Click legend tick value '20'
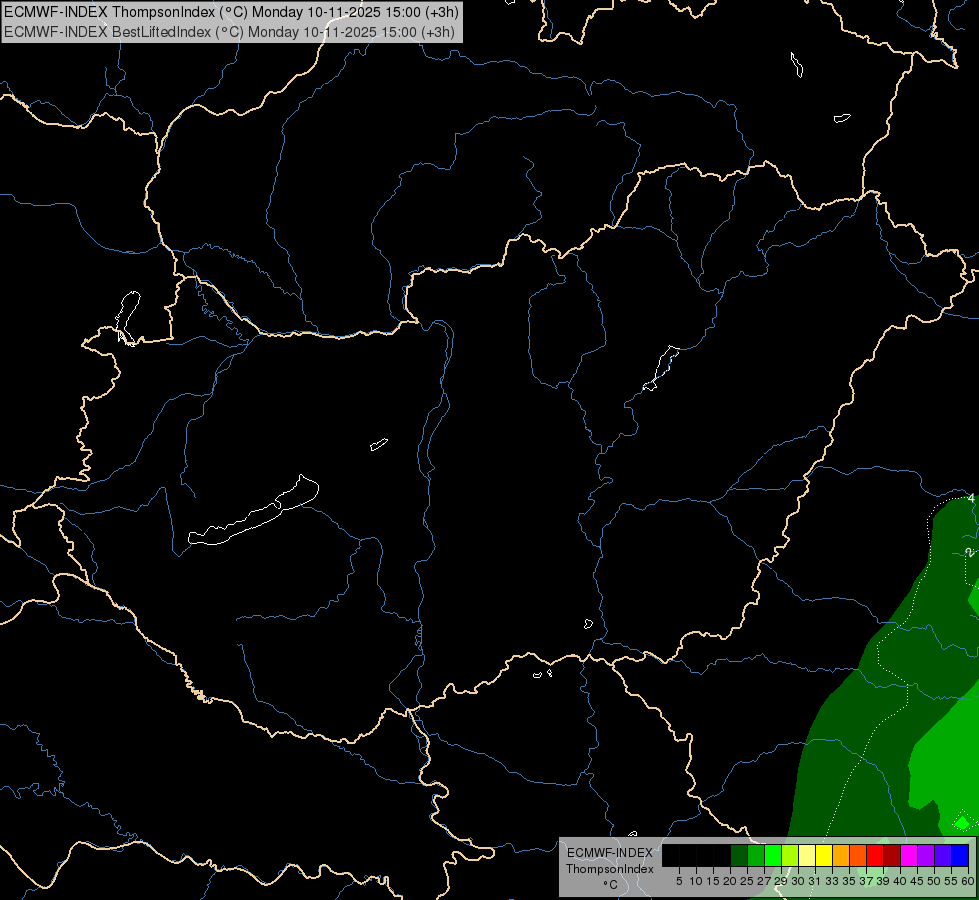 point(730,881)
